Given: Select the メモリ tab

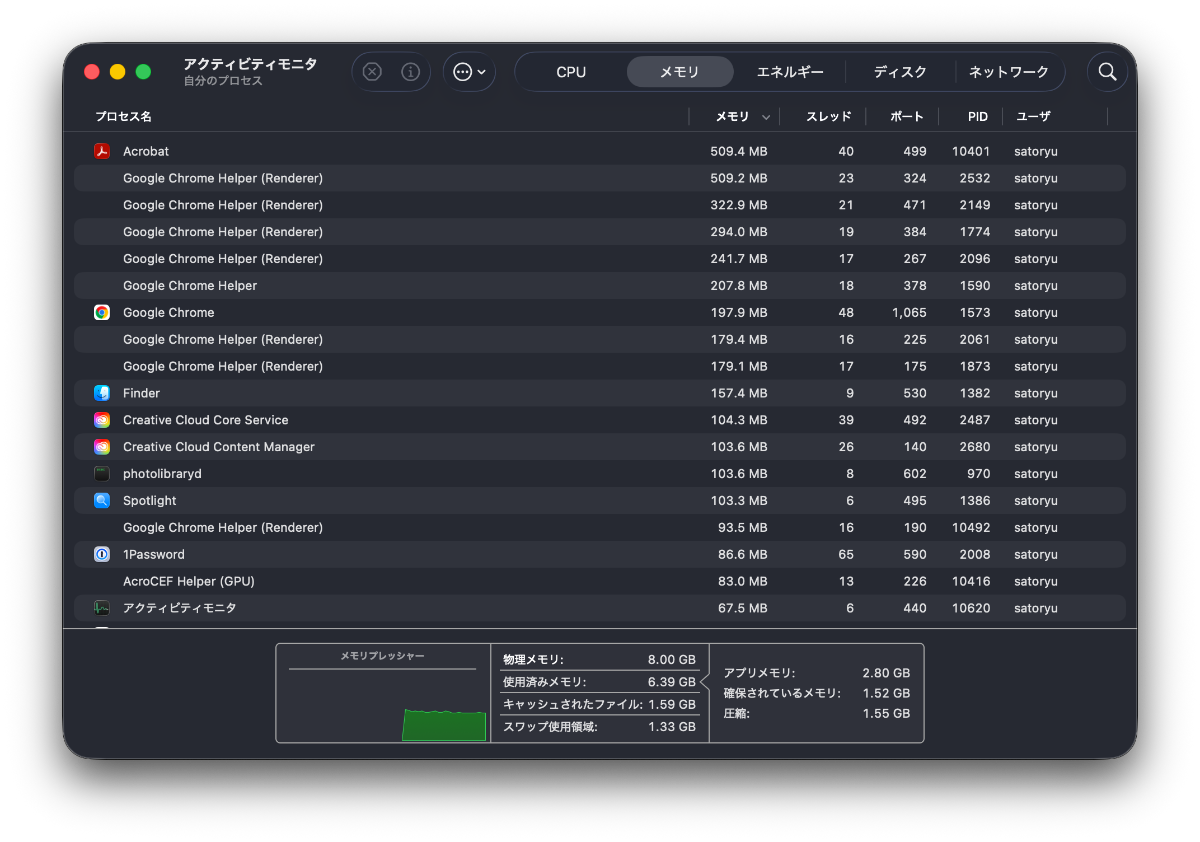Looking at the screenshot, I should click(x=680, y=72).
